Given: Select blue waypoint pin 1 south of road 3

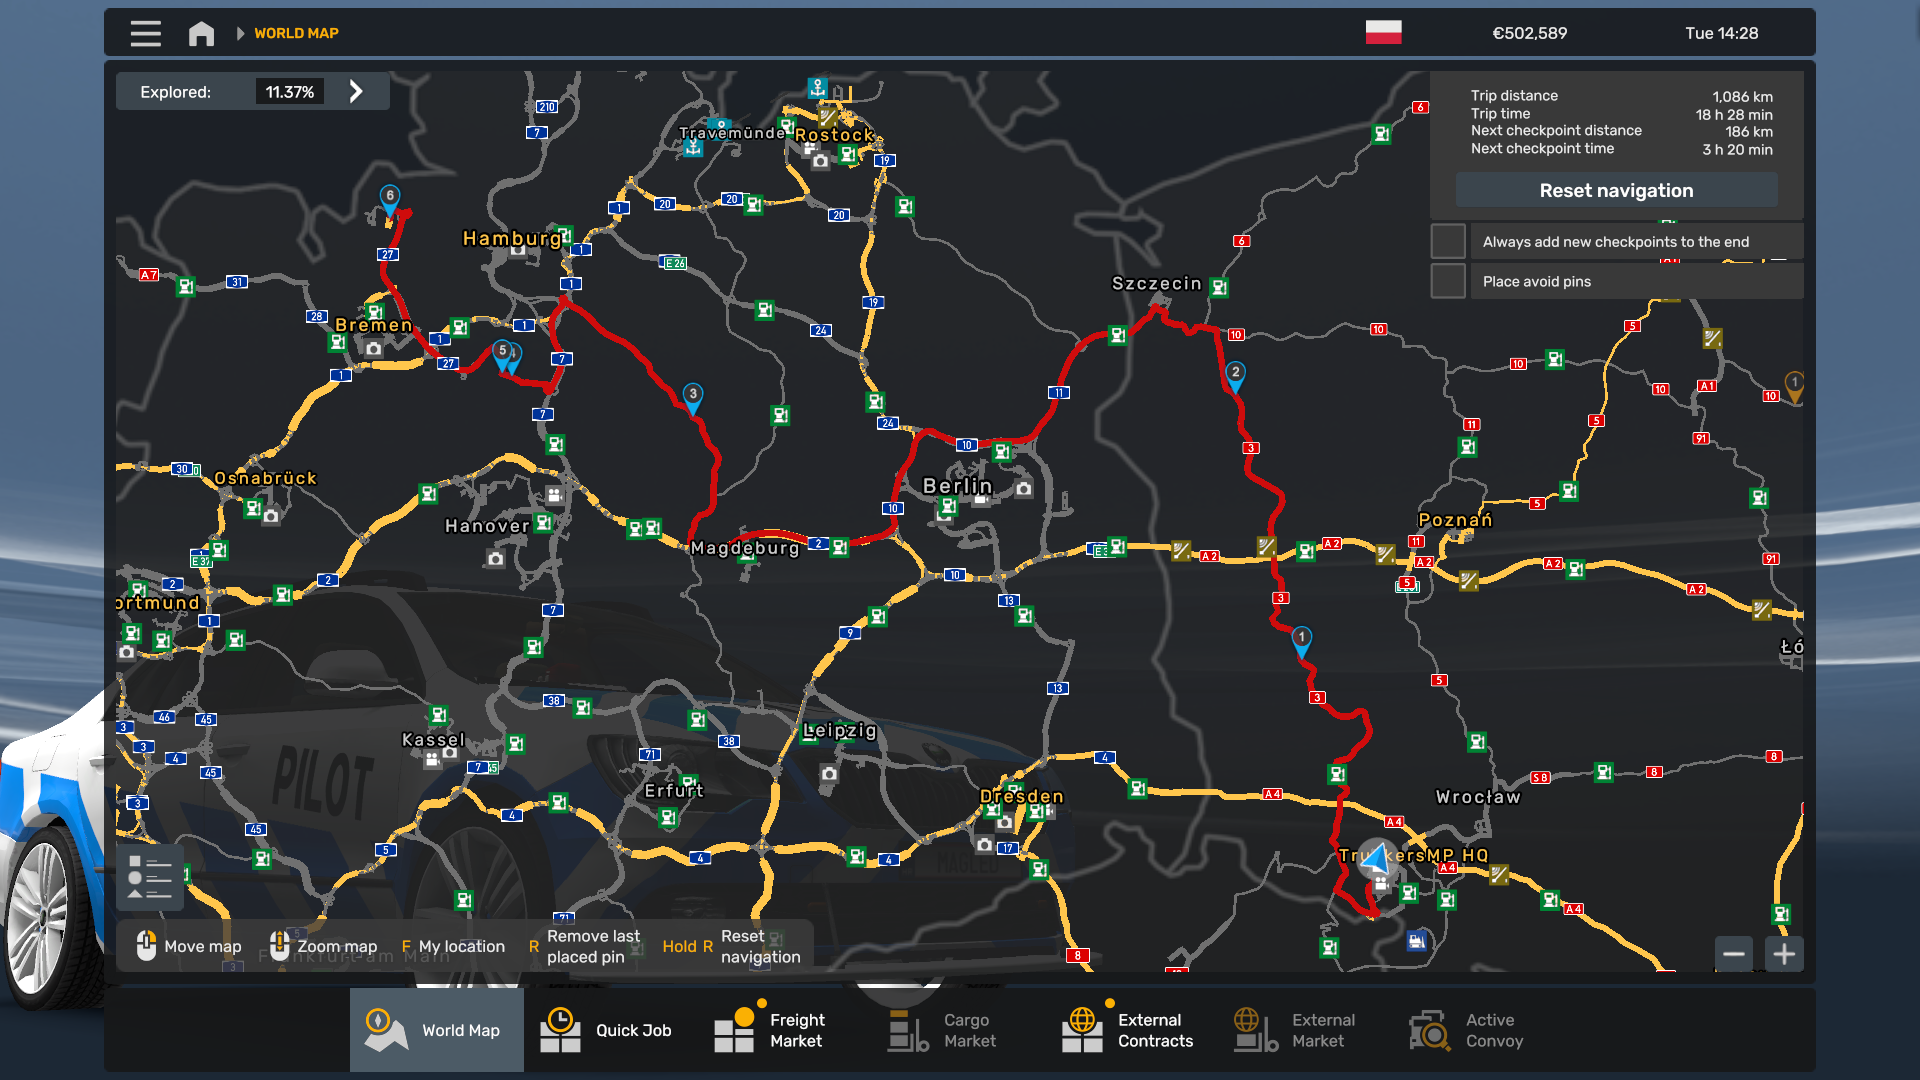Looking at the screenshot, I should 1302,641.
